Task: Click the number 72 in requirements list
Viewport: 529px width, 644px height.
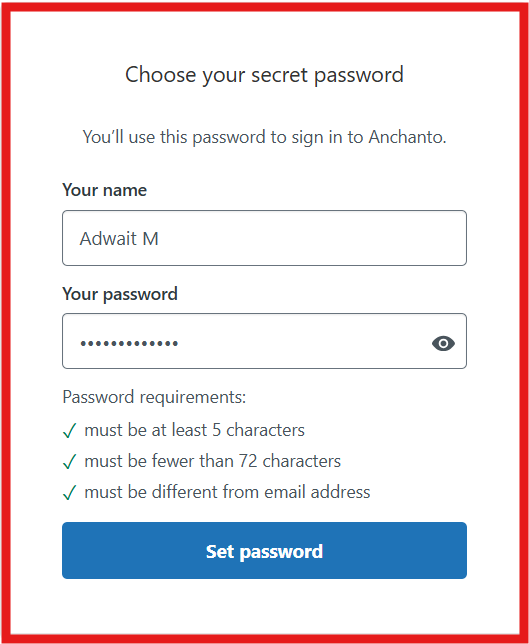Action: tap(248, 461)
